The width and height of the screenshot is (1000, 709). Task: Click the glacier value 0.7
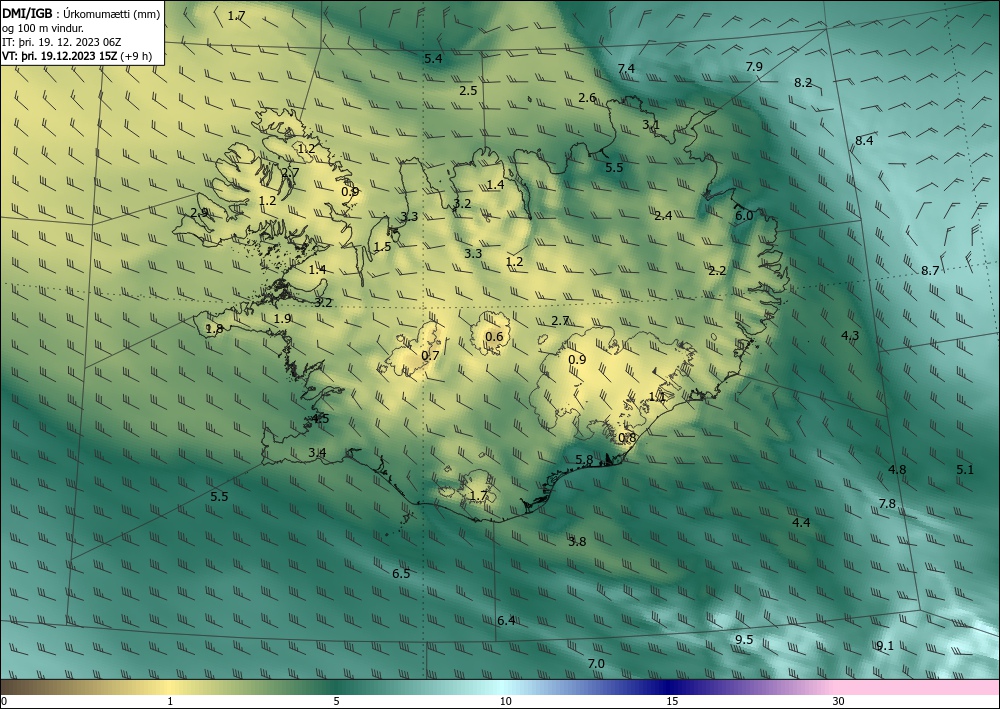tap(430, 355)
